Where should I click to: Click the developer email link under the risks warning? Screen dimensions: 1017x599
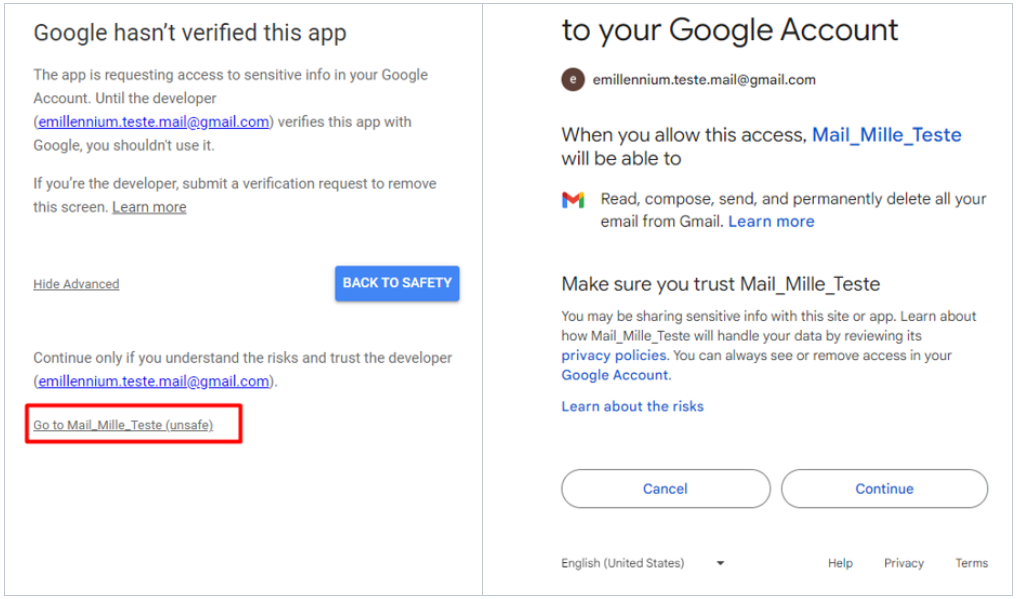[x=154, y=381]
